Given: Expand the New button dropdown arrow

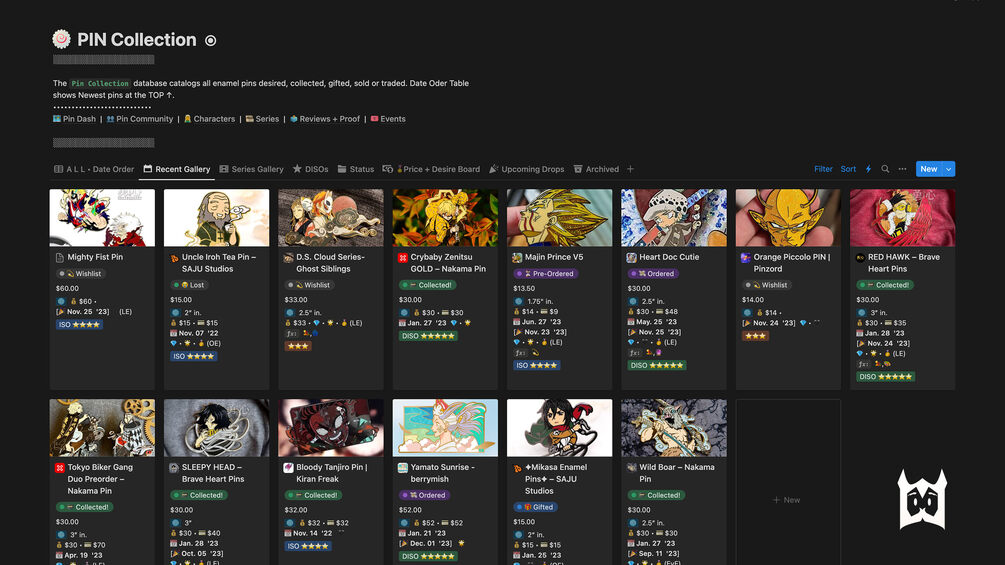Looking at the screenshot, I should (x=949, y=169).
